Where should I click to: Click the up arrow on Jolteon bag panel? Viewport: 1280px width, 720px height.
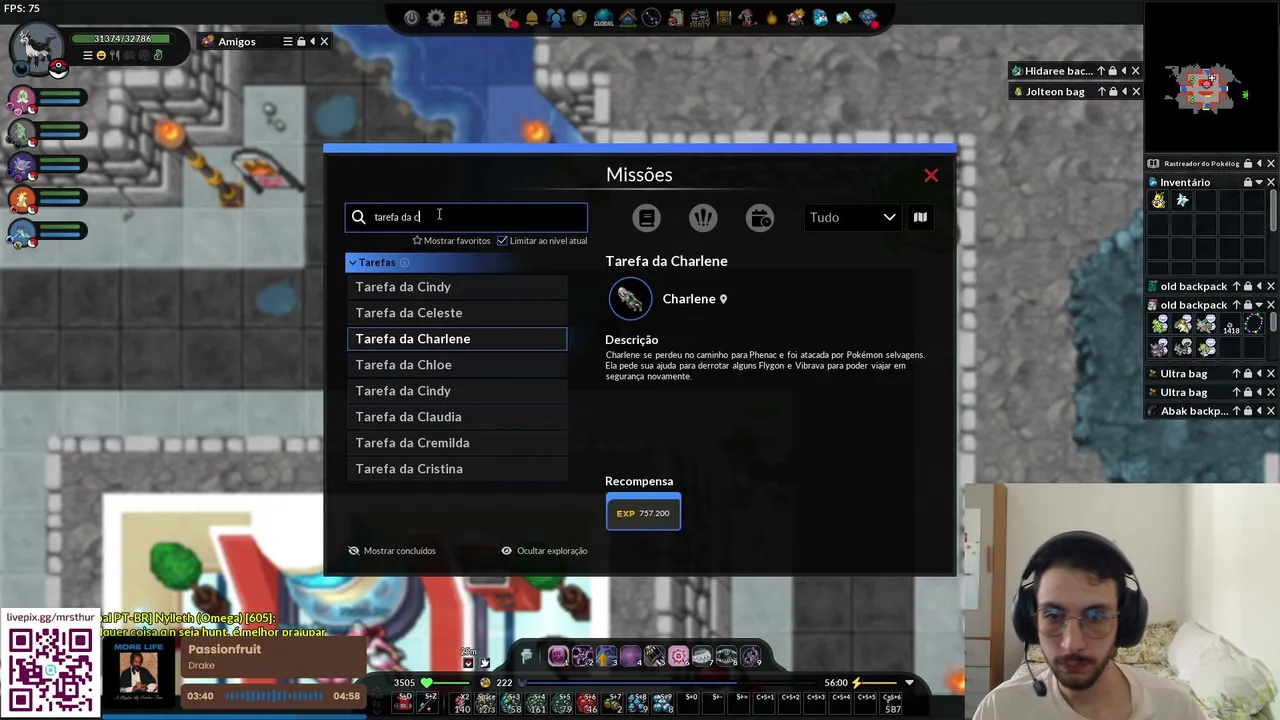(1101, 92)
